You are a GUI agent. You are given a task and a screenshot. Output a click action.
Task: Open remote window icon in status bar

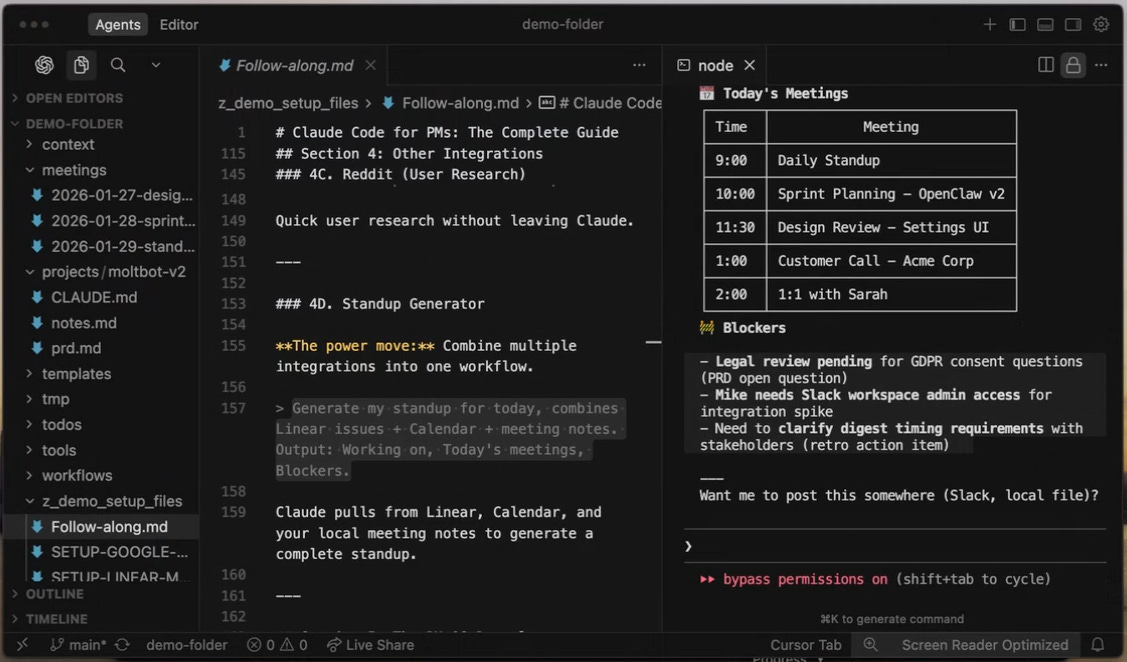click(23, 645)
